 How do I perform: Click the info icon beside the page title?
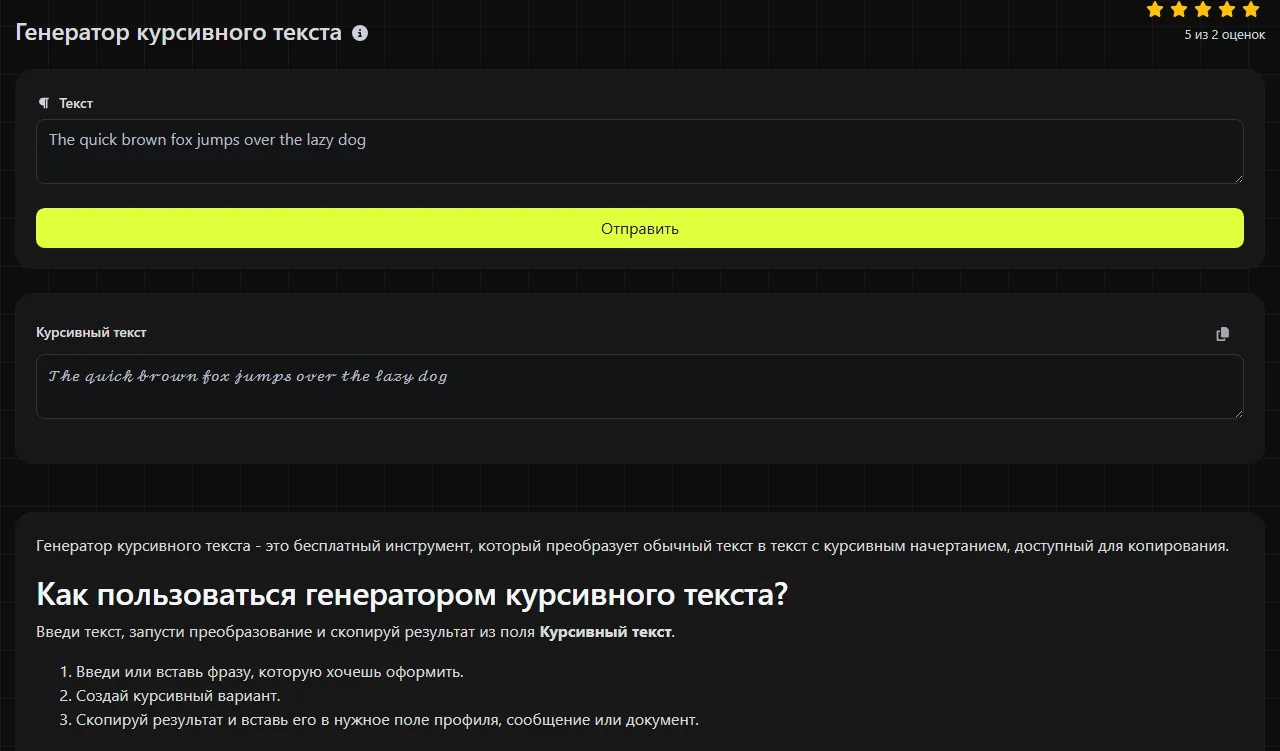click(x=360, y=33)
